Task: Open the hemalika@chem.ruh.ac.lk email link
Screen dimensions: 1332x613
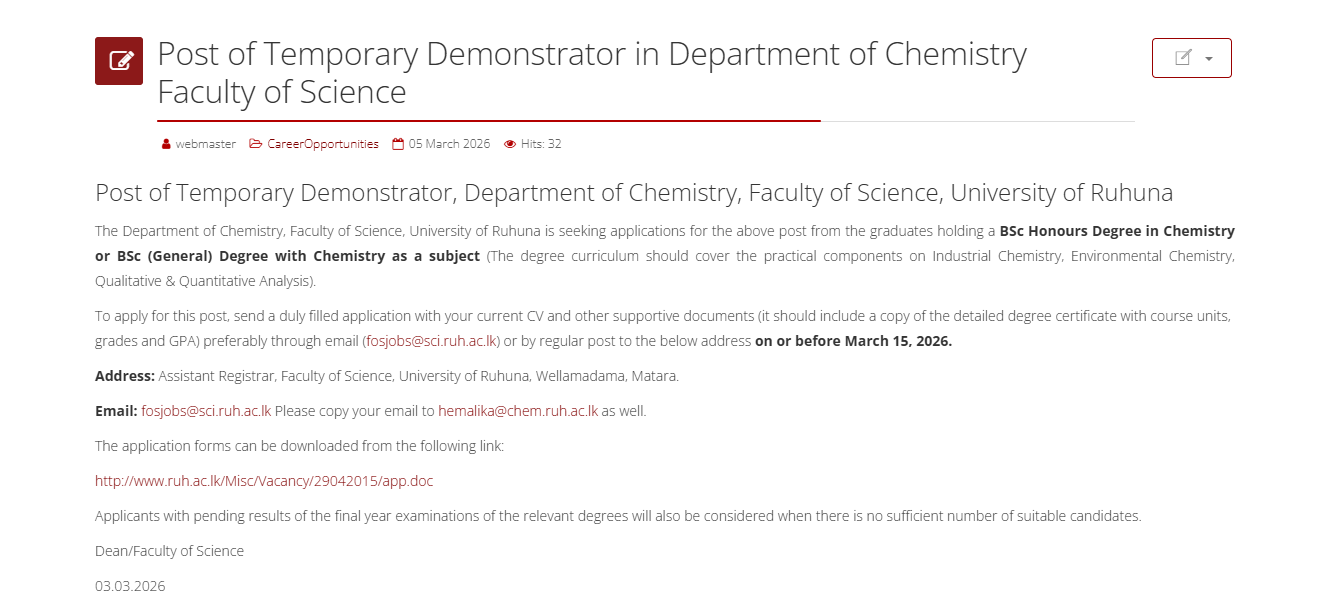Action: tap(518, 411)
